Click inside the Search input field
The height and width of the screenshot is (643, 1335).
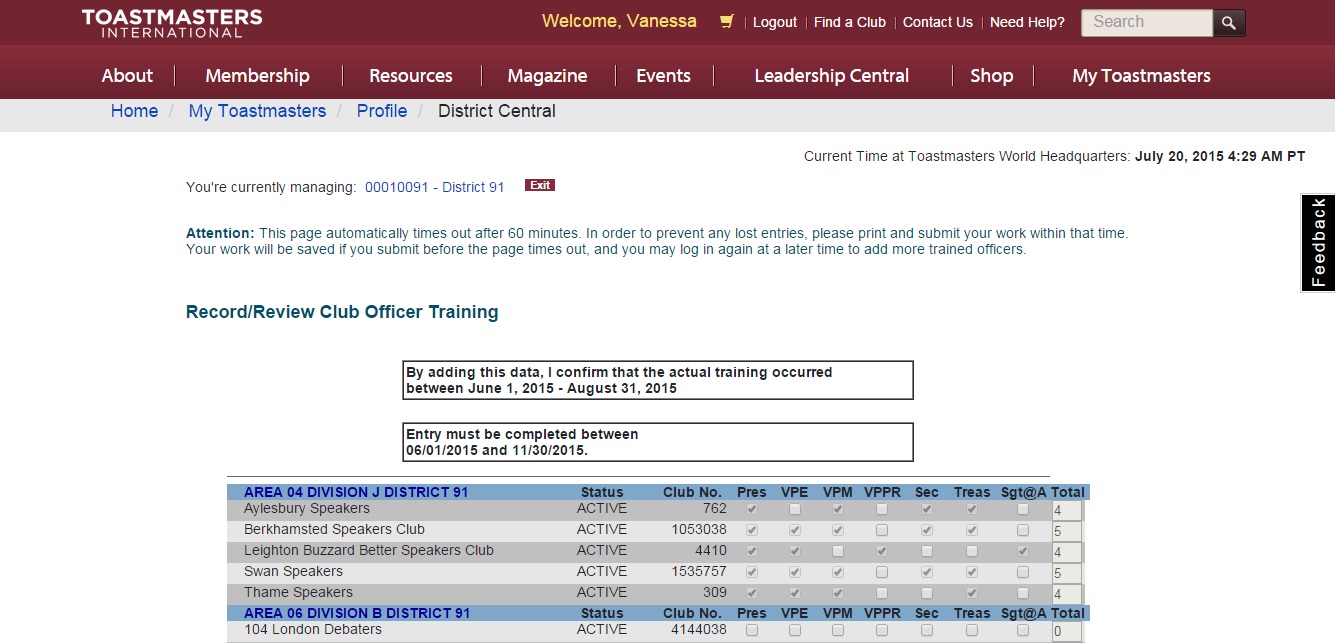[1146, 23]
